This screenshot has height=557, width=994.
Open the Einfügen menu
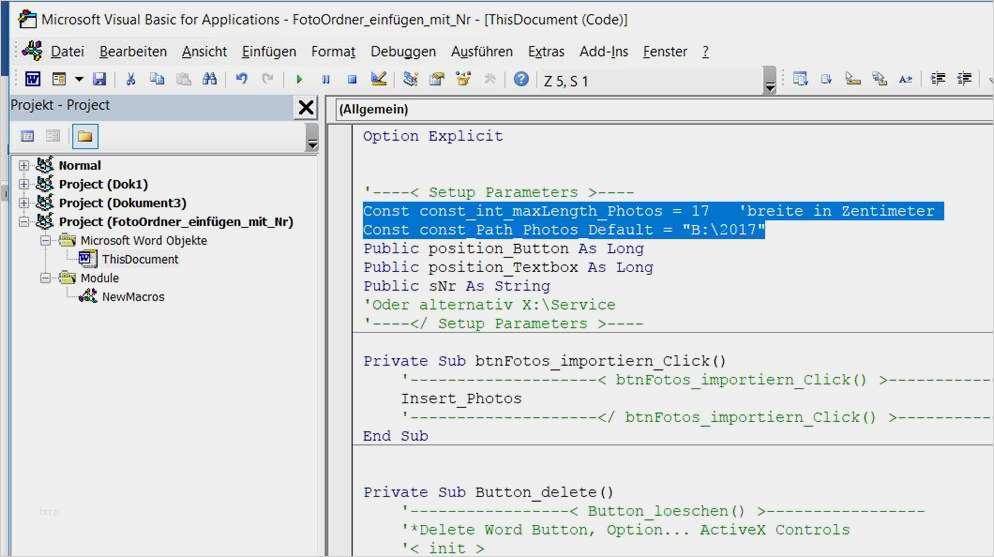(x=269, y=51)
